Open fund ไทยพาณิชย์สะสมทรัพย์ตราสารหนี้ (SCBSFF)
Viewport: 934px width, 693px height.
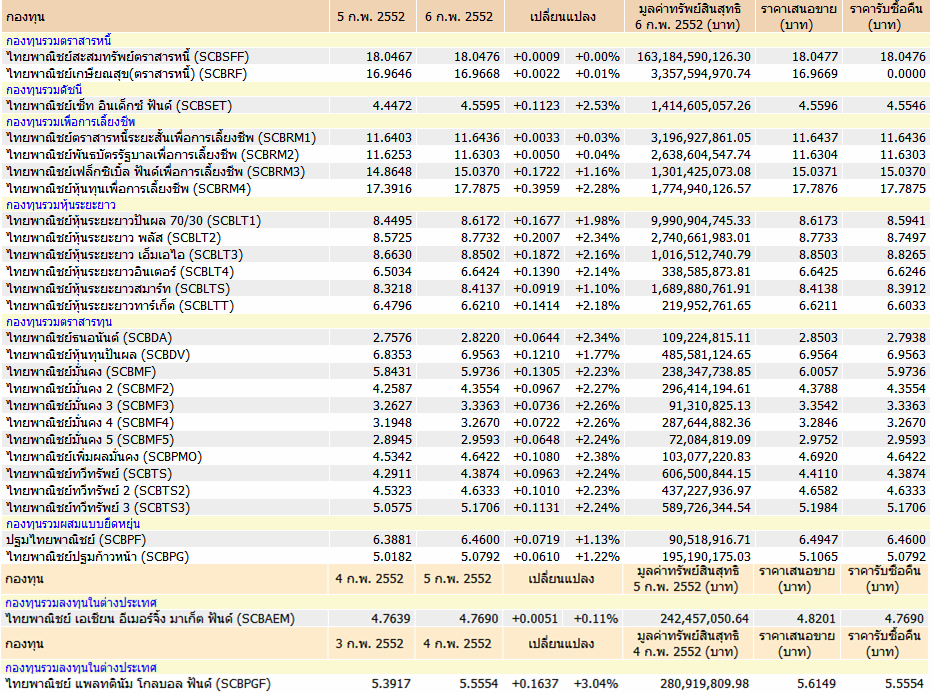tap(127, 57)
